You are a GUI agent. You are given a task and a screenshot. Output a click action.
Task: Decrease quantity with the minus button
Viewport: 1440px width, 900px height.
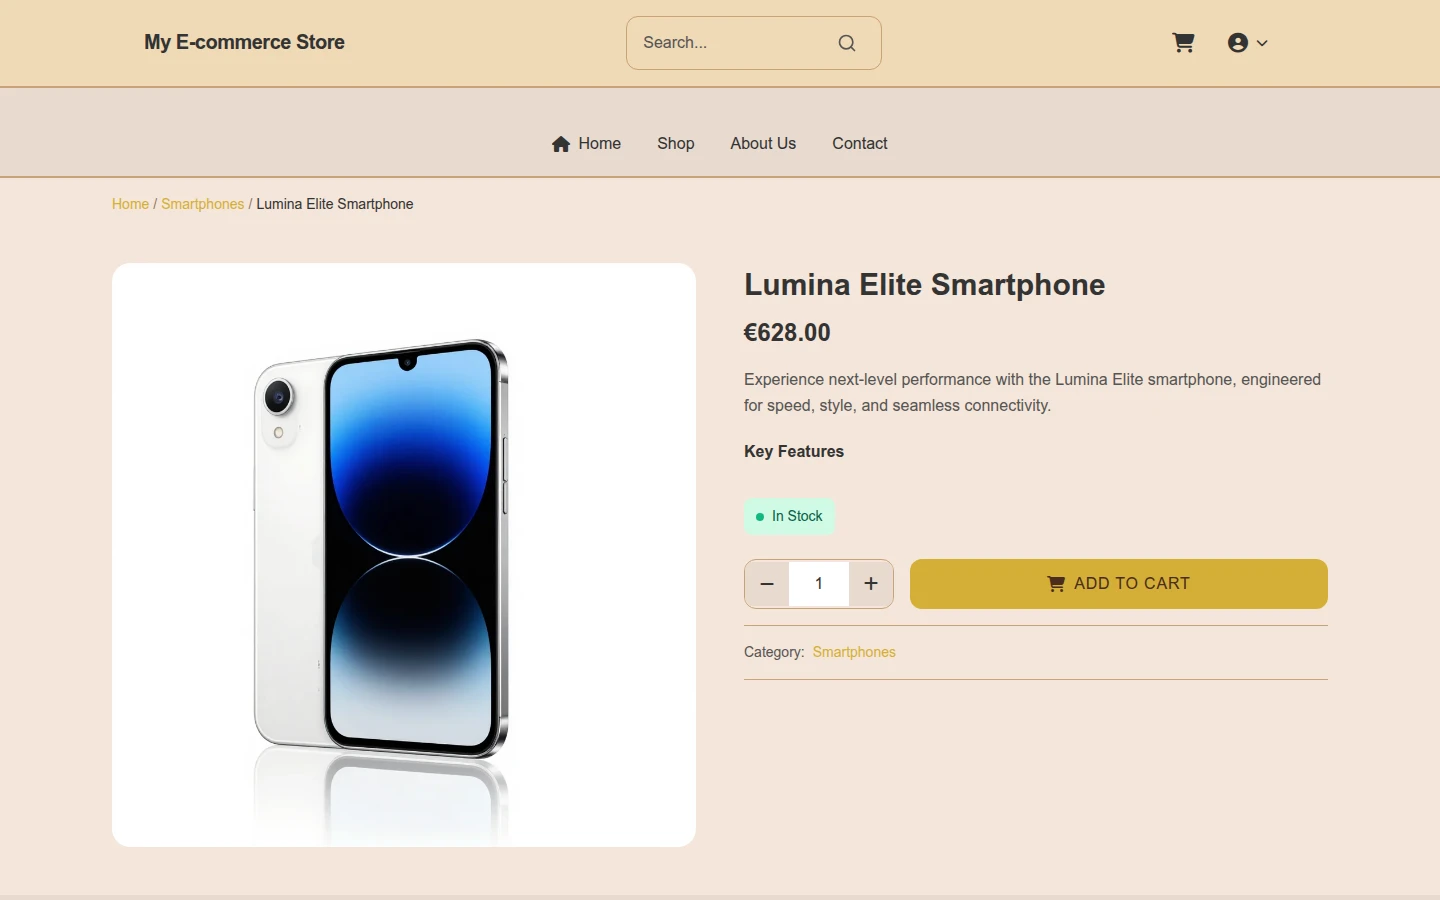tap(767, 584)
